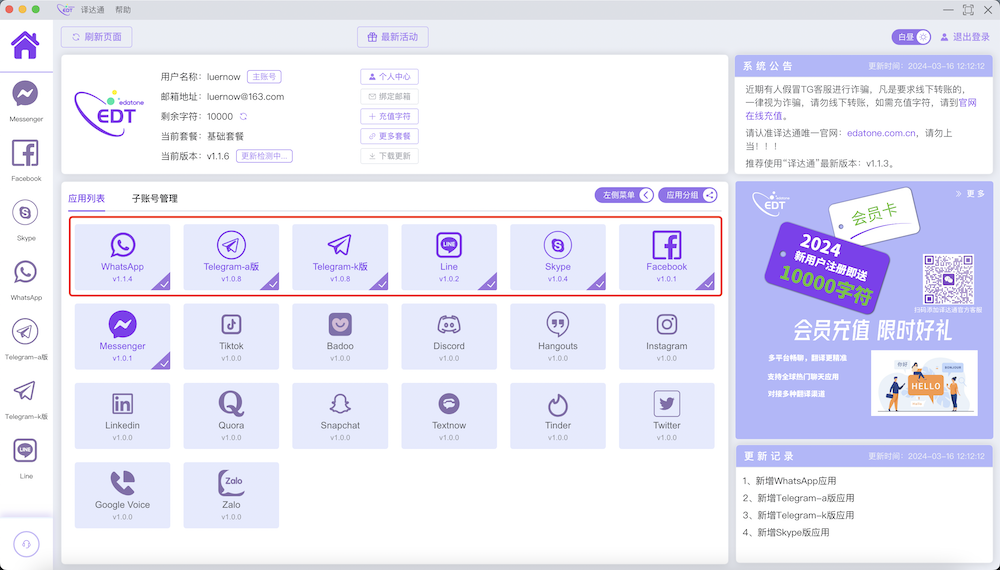Expand the 应用分组 grouping option

tap(688, 196)
